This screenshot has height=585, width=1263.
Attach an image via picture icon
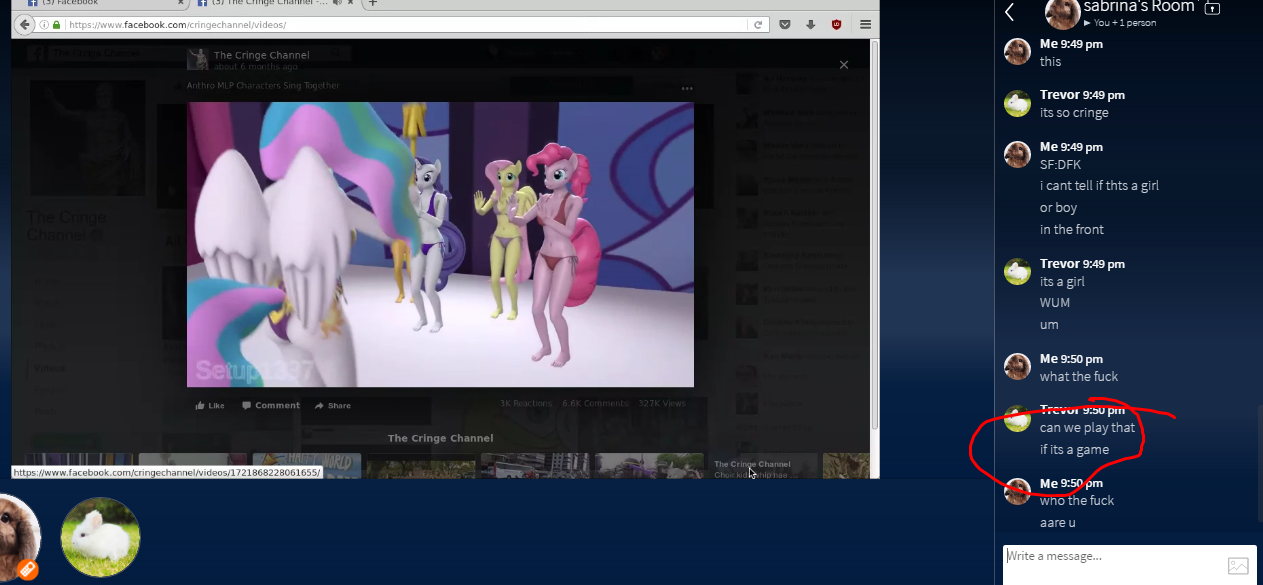tap(1238, 566)
